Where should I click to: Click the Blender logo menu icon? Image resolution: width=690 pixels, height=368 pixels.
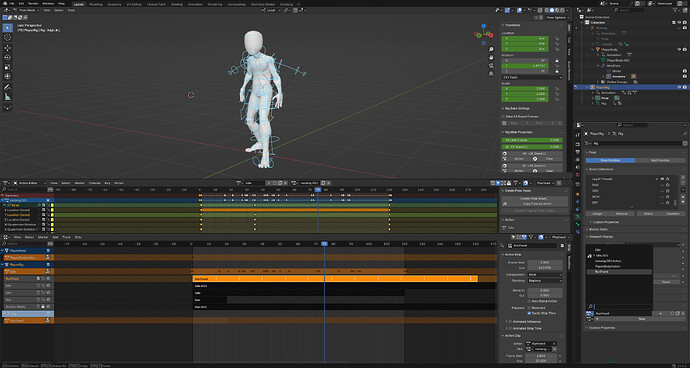4,4
